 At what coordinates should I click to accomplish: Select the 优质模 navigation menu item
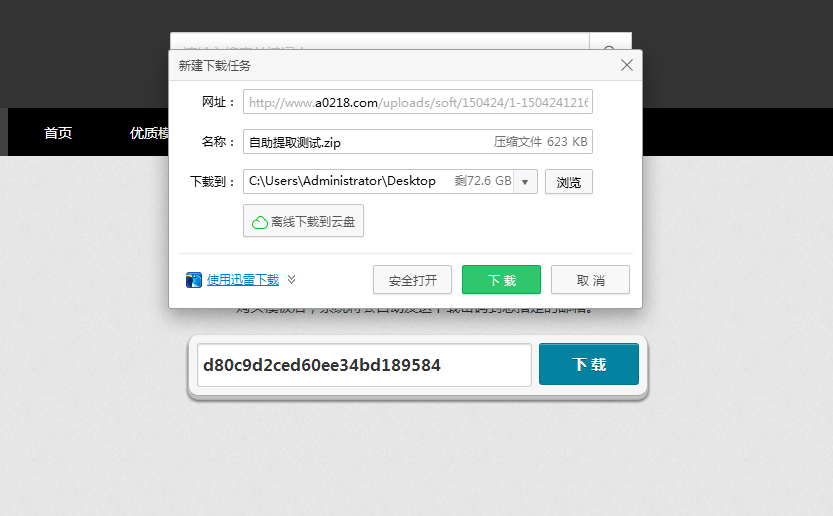coord(148,133)
